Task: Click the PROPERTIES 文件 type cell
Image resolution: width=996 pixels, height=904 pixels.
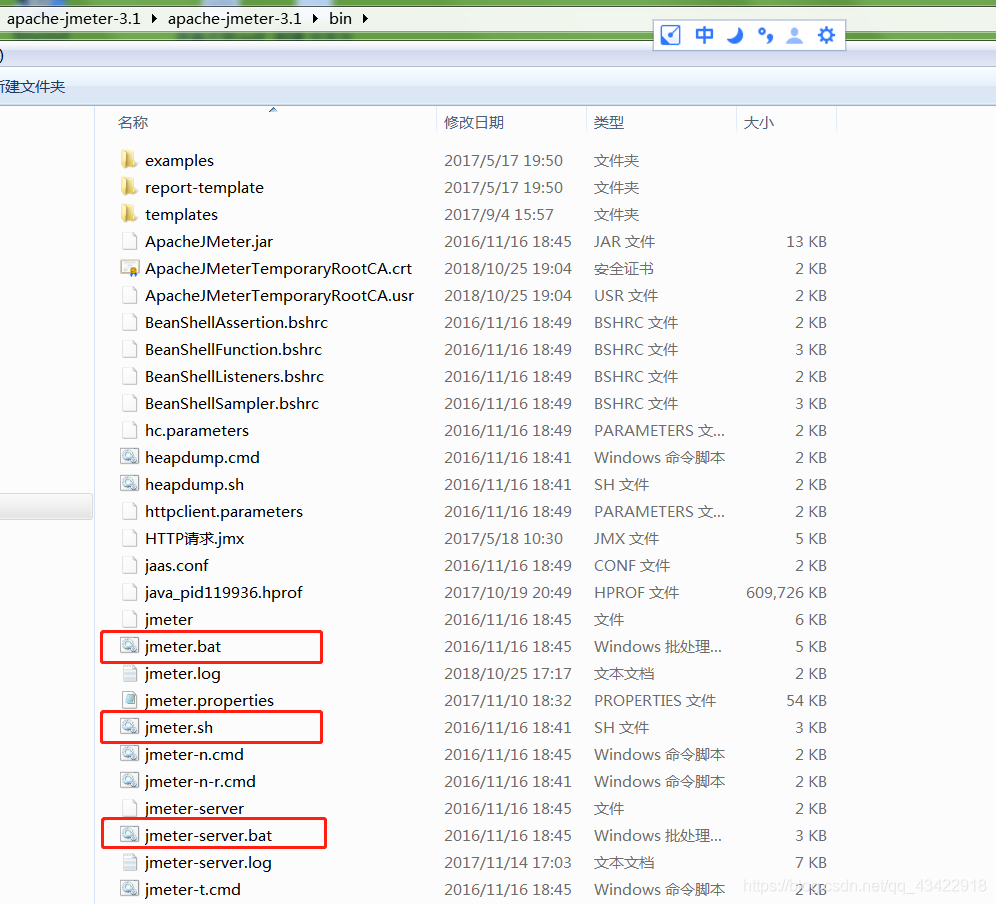Action: tap(655, 700)
